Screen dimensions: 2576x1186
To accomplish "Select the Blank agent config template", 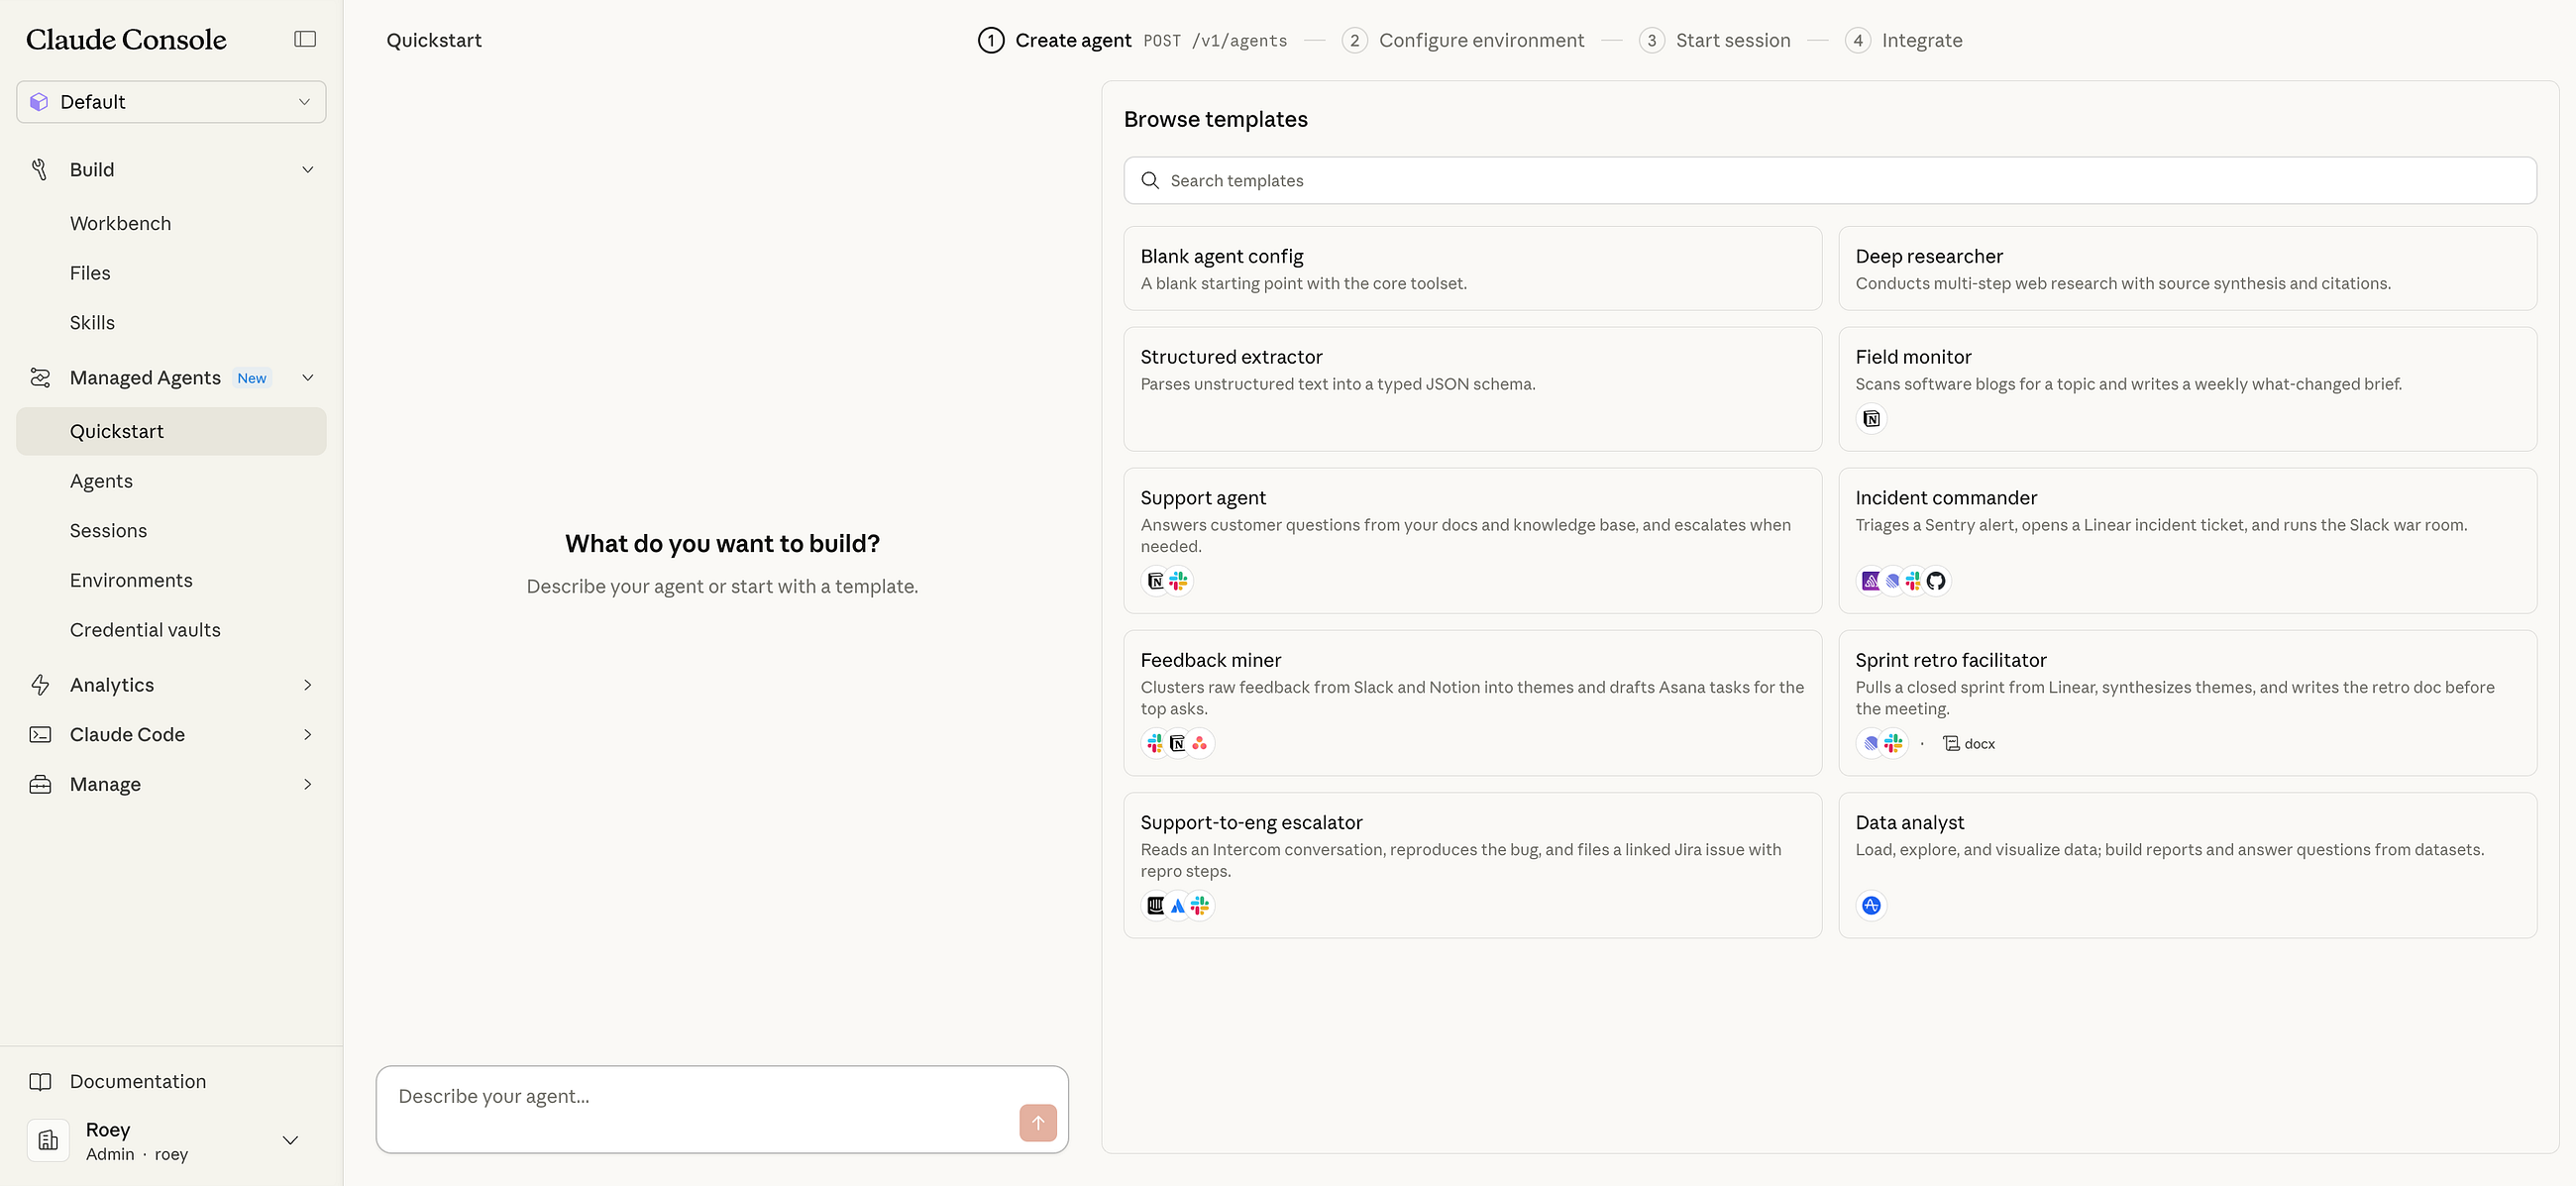I will pos(1471,268).
